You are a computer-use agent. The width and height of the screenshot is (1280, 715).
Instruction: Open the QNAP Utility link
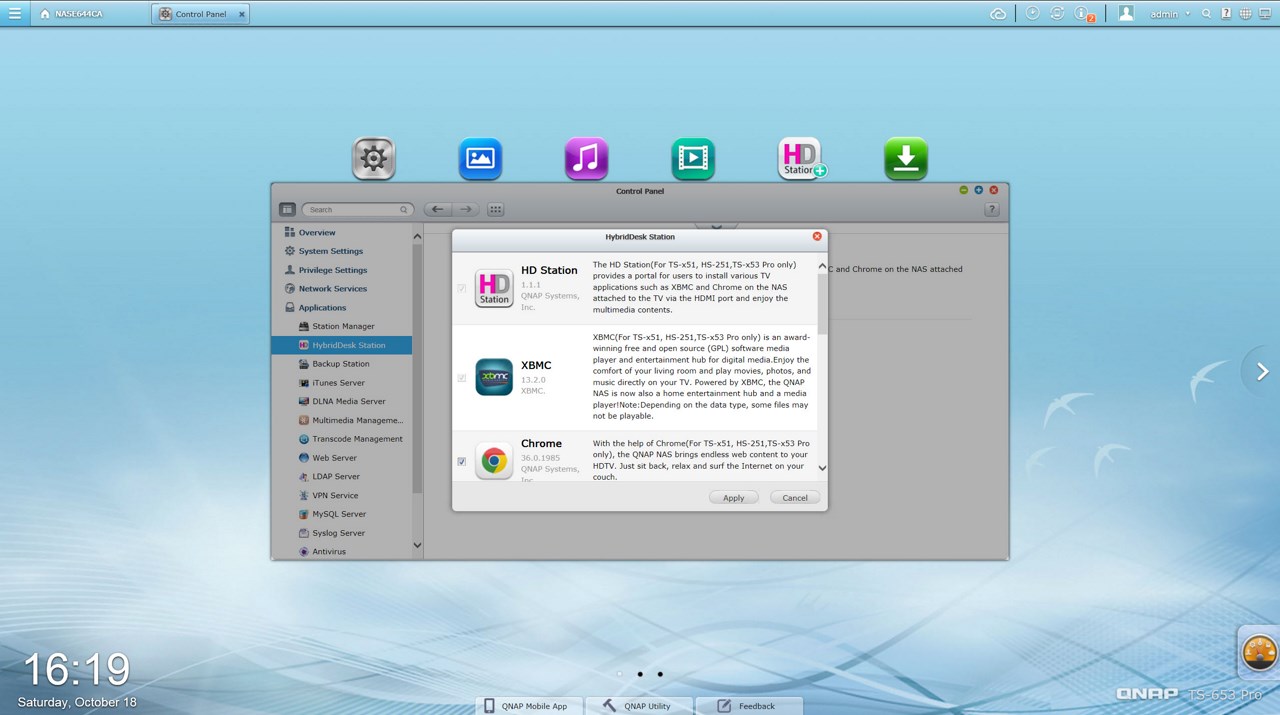click(638, 706)
